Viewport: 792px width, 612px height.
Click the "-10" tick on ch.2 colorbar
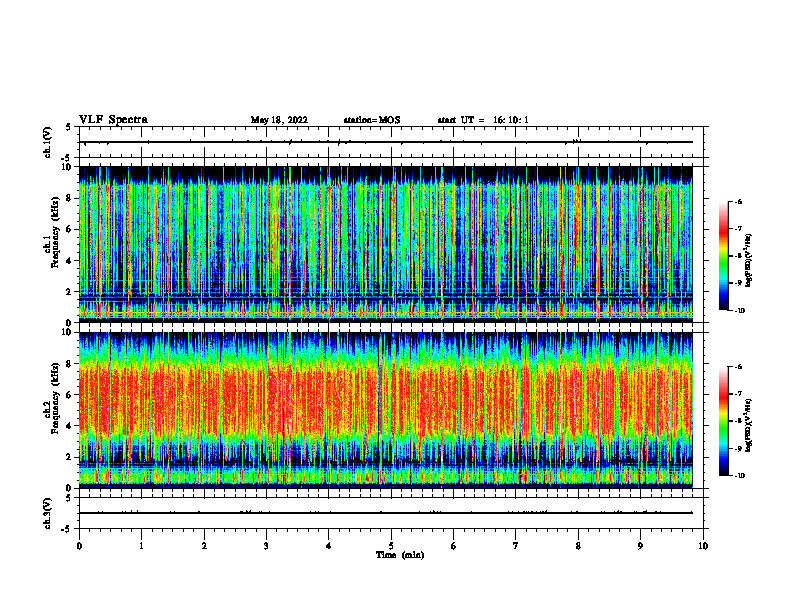739,476
